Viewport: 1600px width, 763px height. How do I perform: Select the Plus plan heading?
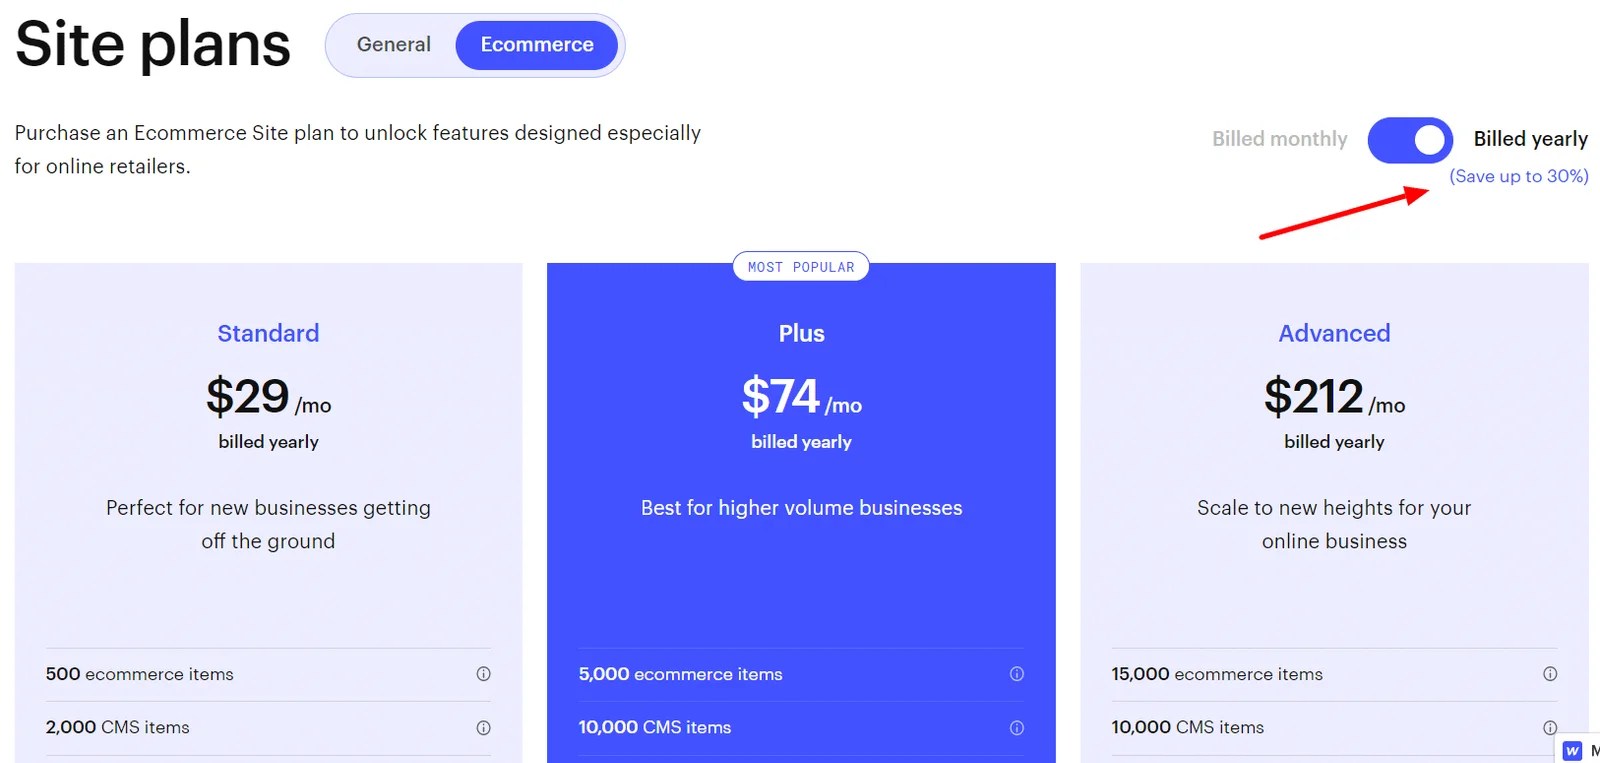800,333
